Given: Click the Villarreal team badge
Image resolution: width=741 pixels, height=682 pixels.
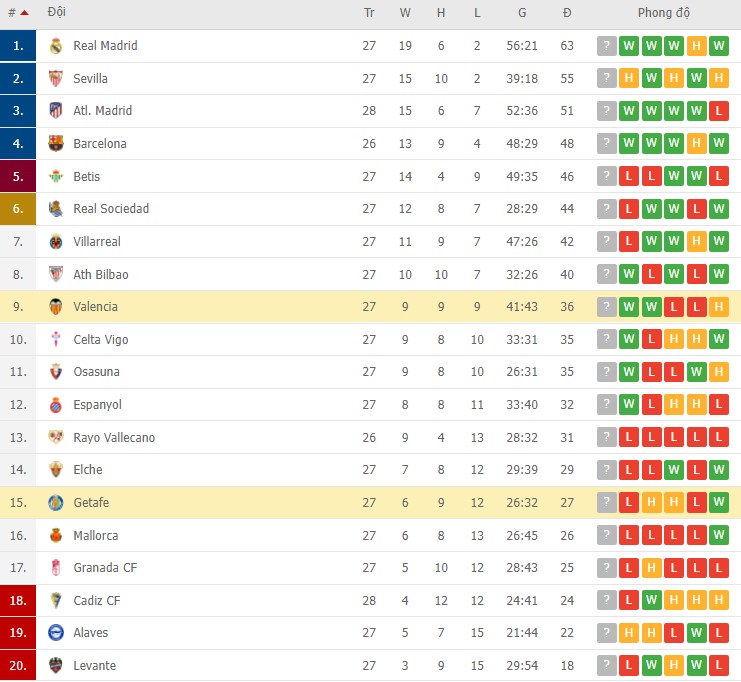Looking at the screenshot, I should [x=56, y=242].
